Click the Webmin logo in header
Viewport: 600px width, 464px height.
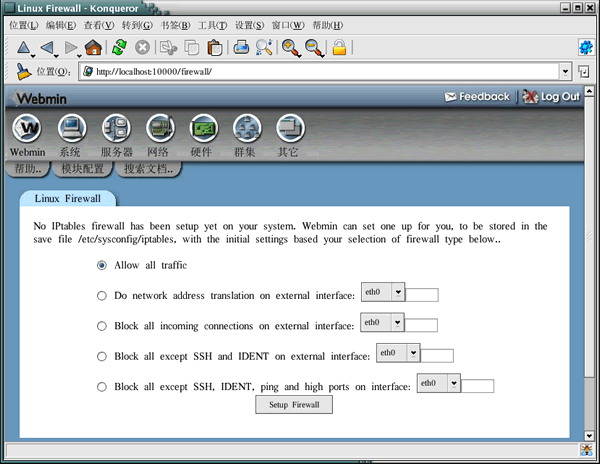(39, 99)
